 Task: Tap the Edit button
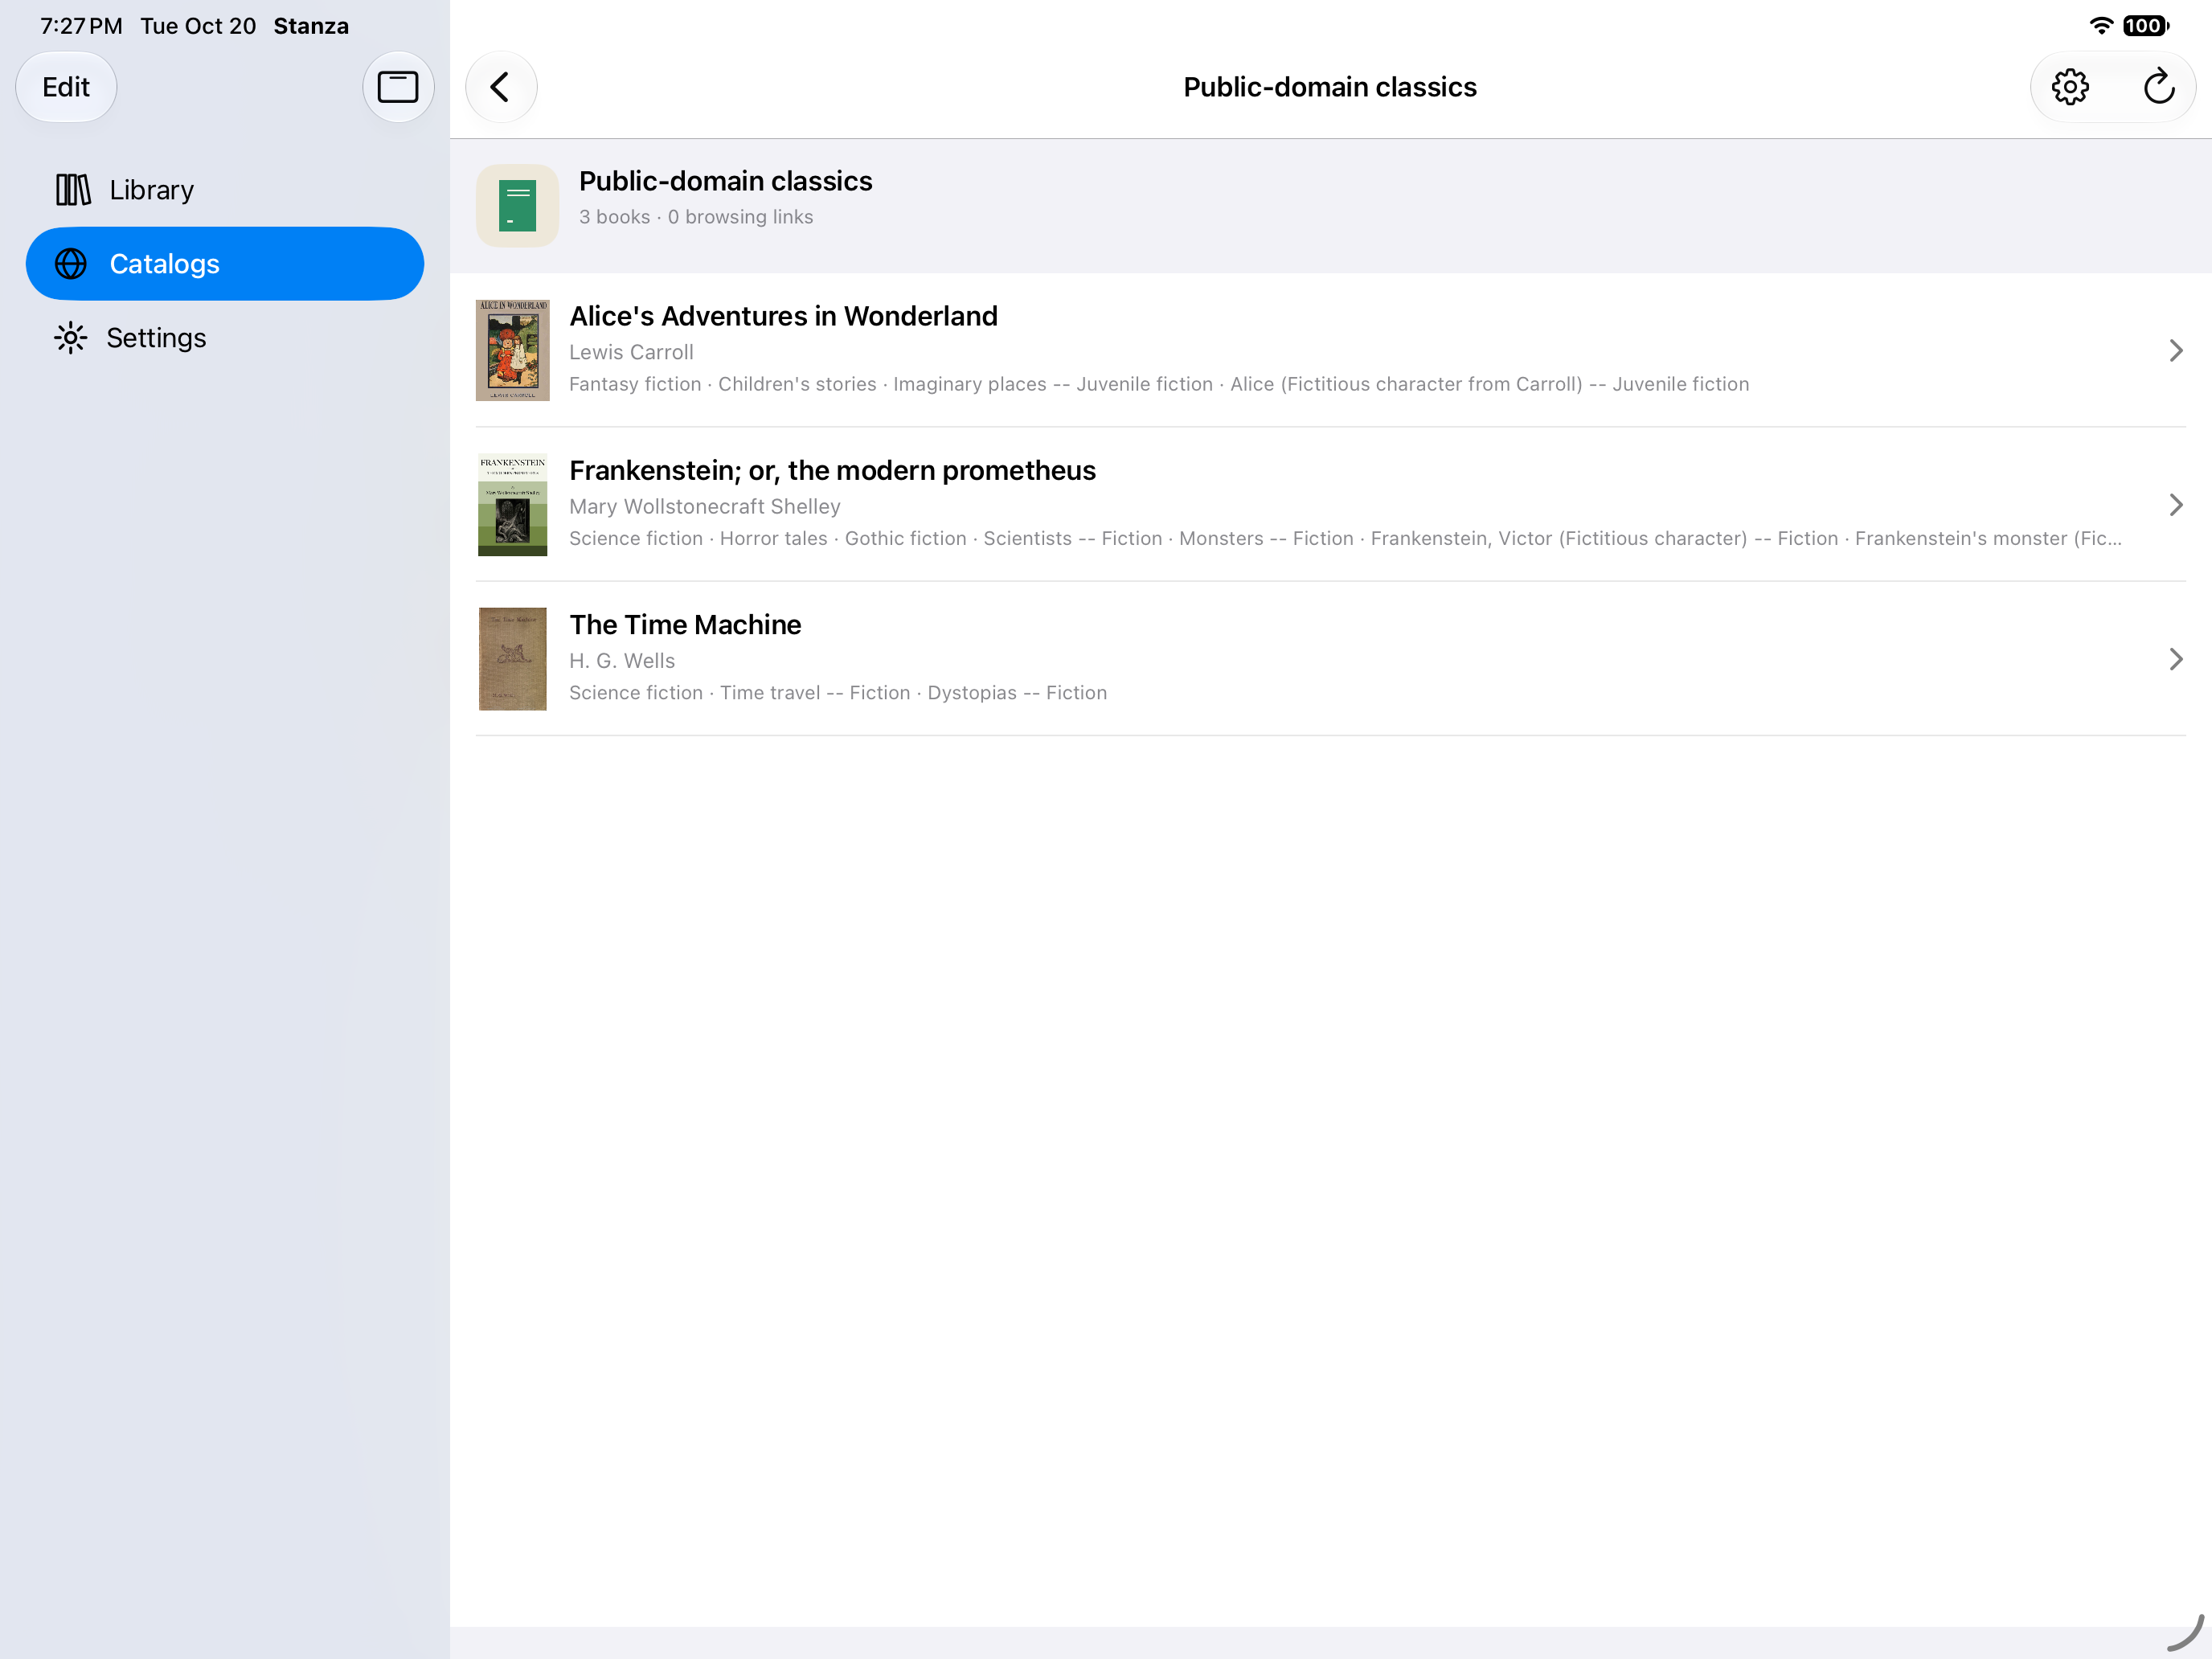tap(66, 87)
